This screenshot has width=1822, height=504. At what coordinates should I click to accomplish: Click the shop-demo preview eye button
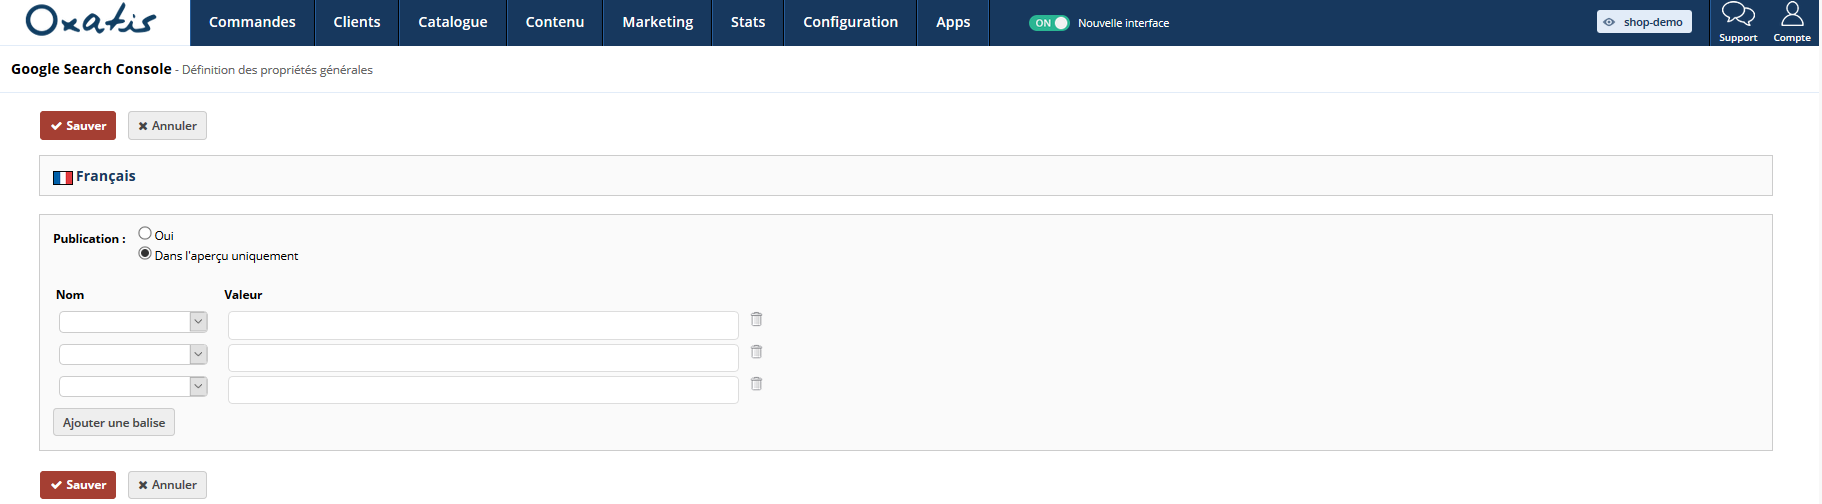pos(1644,22)
